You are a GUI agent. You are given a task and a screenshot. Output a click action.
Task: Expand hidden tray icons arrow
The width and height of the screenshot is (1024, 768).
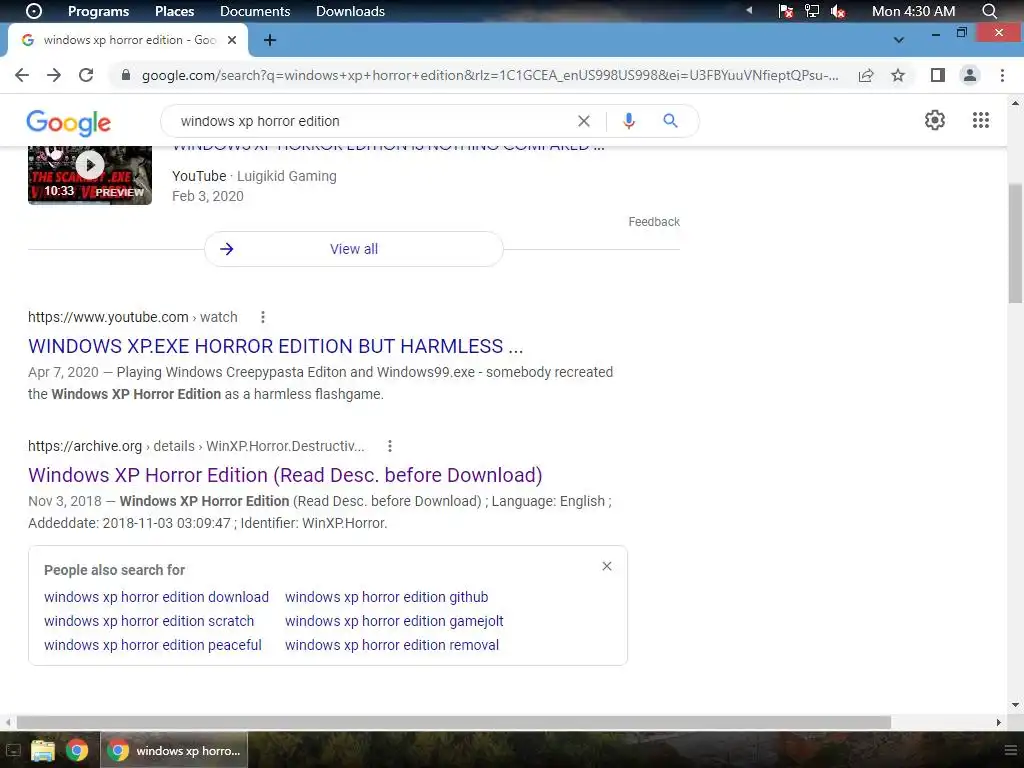coord(749,10)
